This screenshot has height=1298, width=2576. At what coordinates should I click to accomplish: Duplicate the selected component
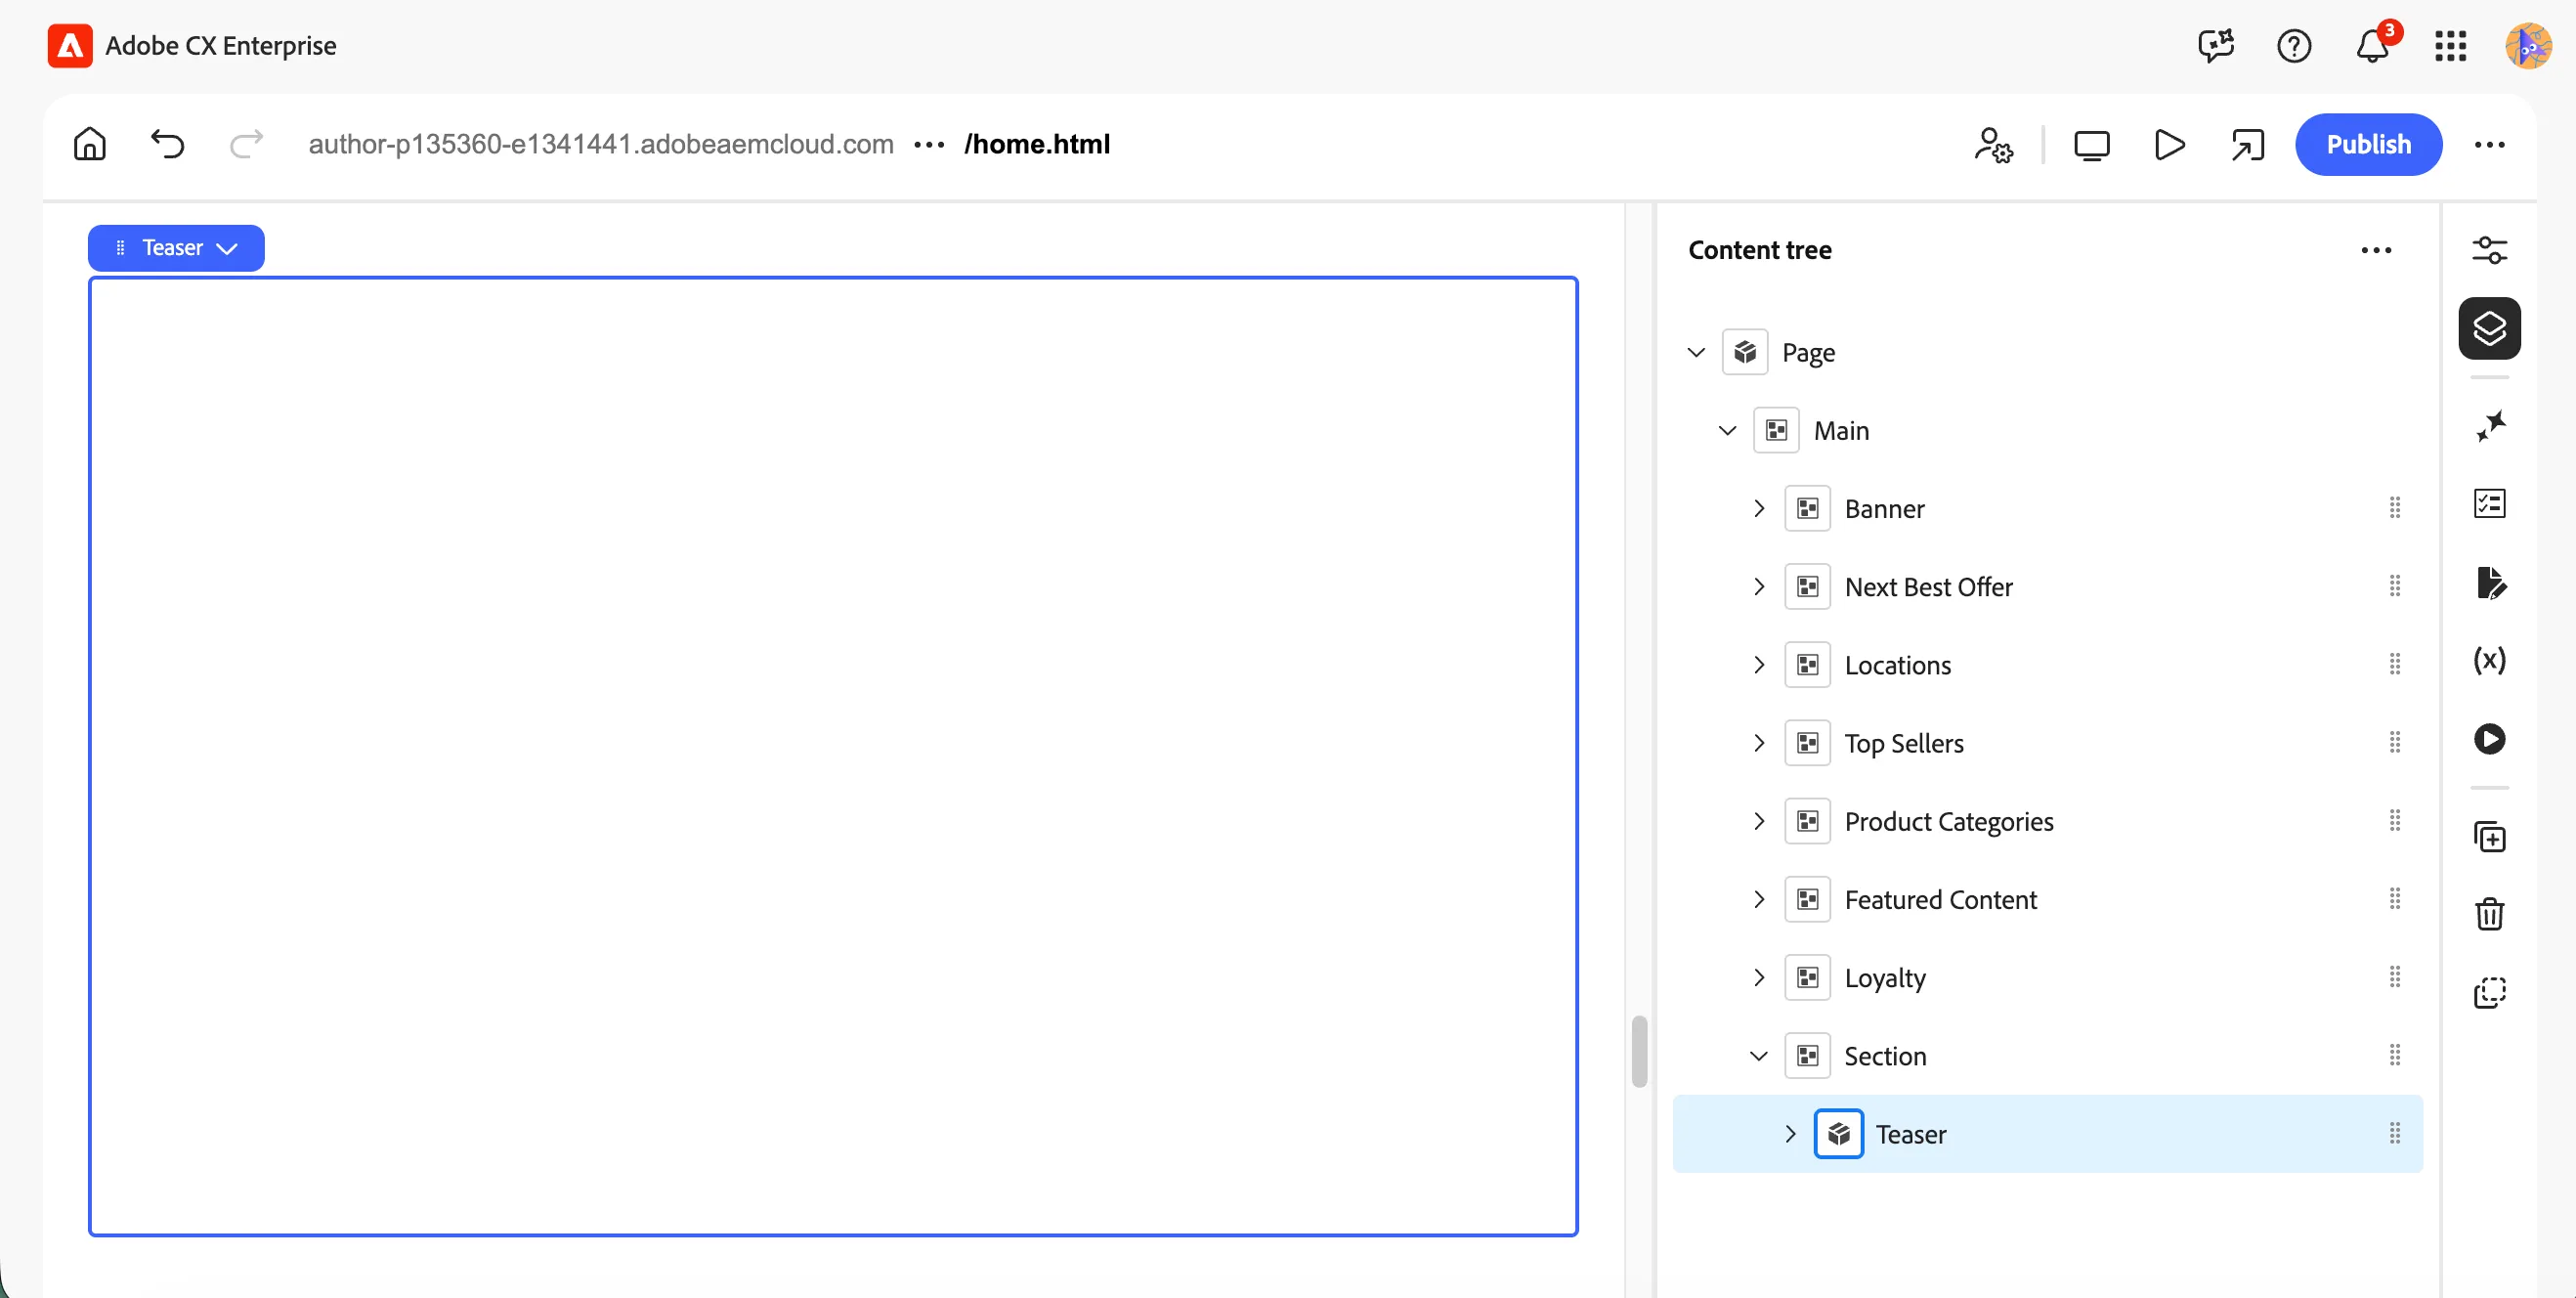[2489, 836]
